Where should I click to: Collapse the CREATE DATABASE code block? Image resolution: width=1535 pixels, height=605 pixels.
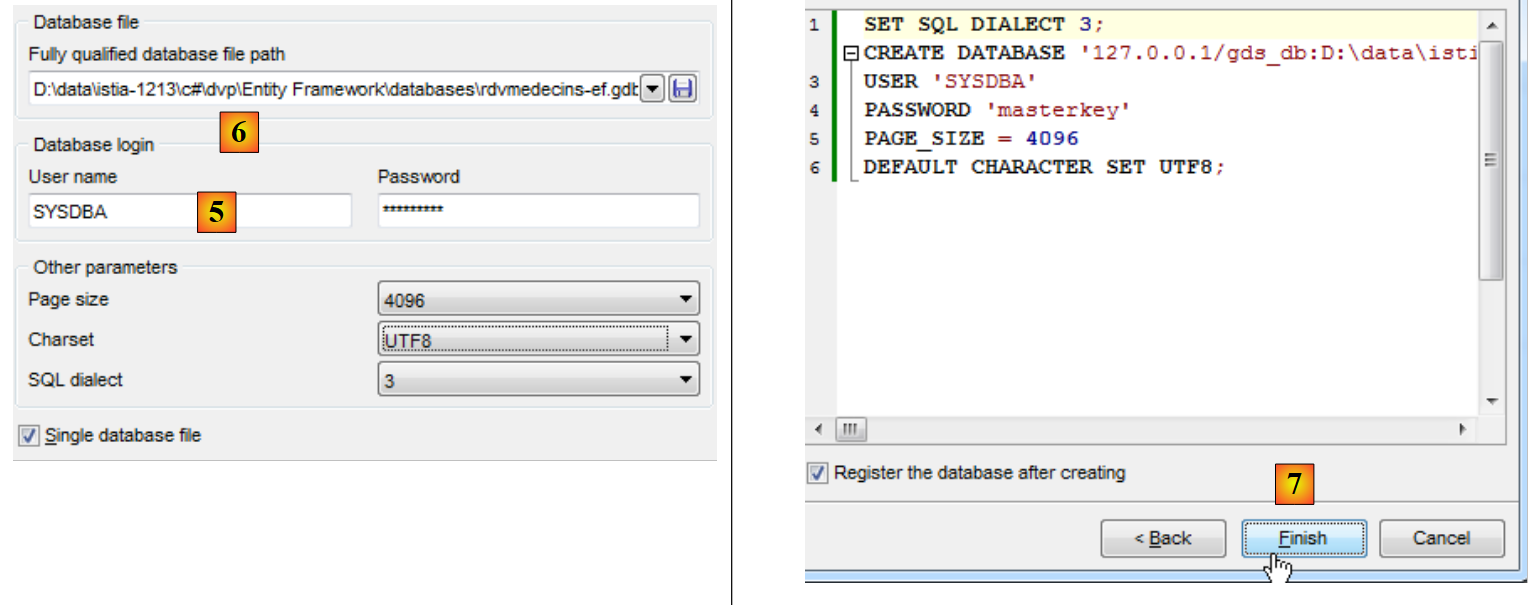851,53
